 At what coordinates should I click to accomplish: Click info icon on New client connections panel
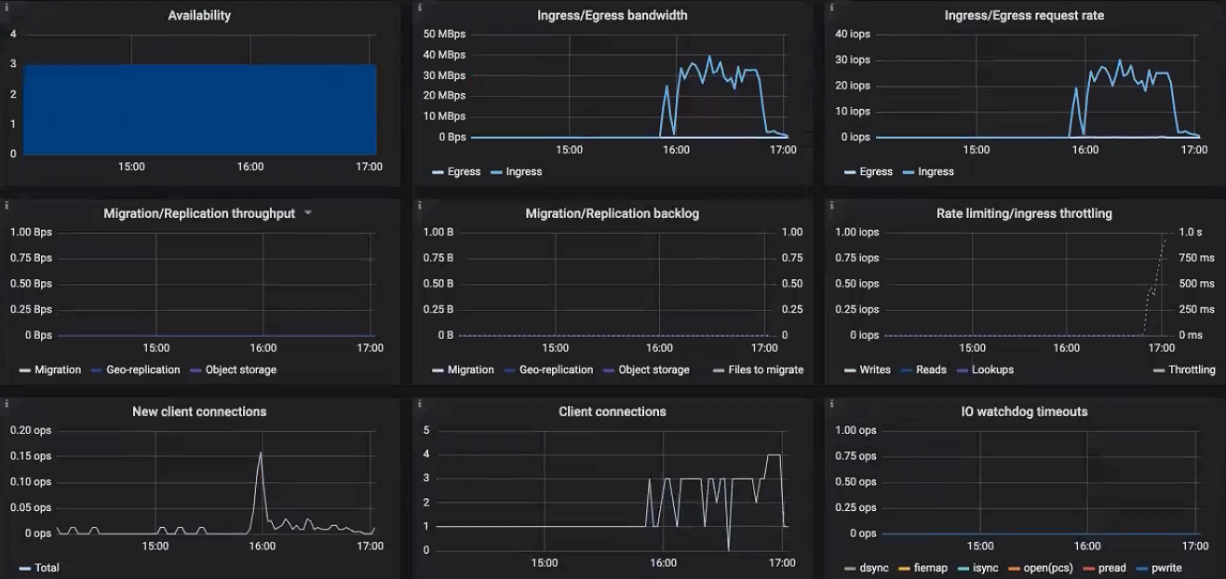7,403
